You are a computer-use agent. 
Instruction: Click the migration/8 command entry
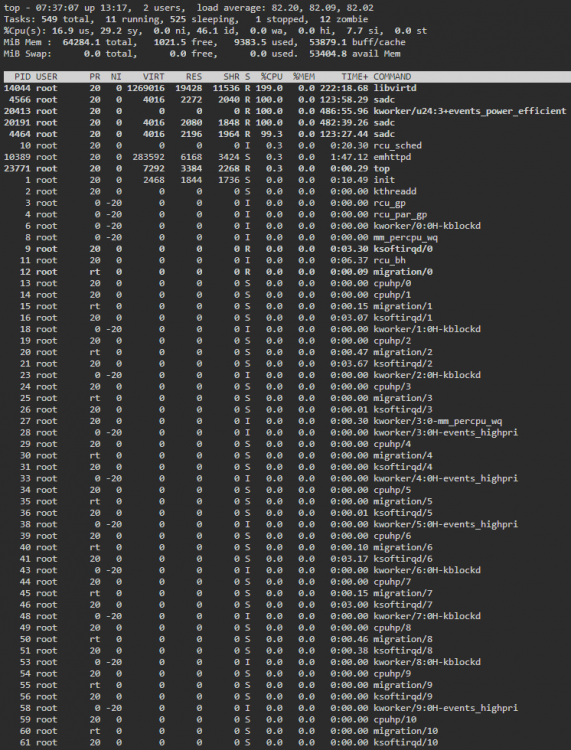coord(403,639)
